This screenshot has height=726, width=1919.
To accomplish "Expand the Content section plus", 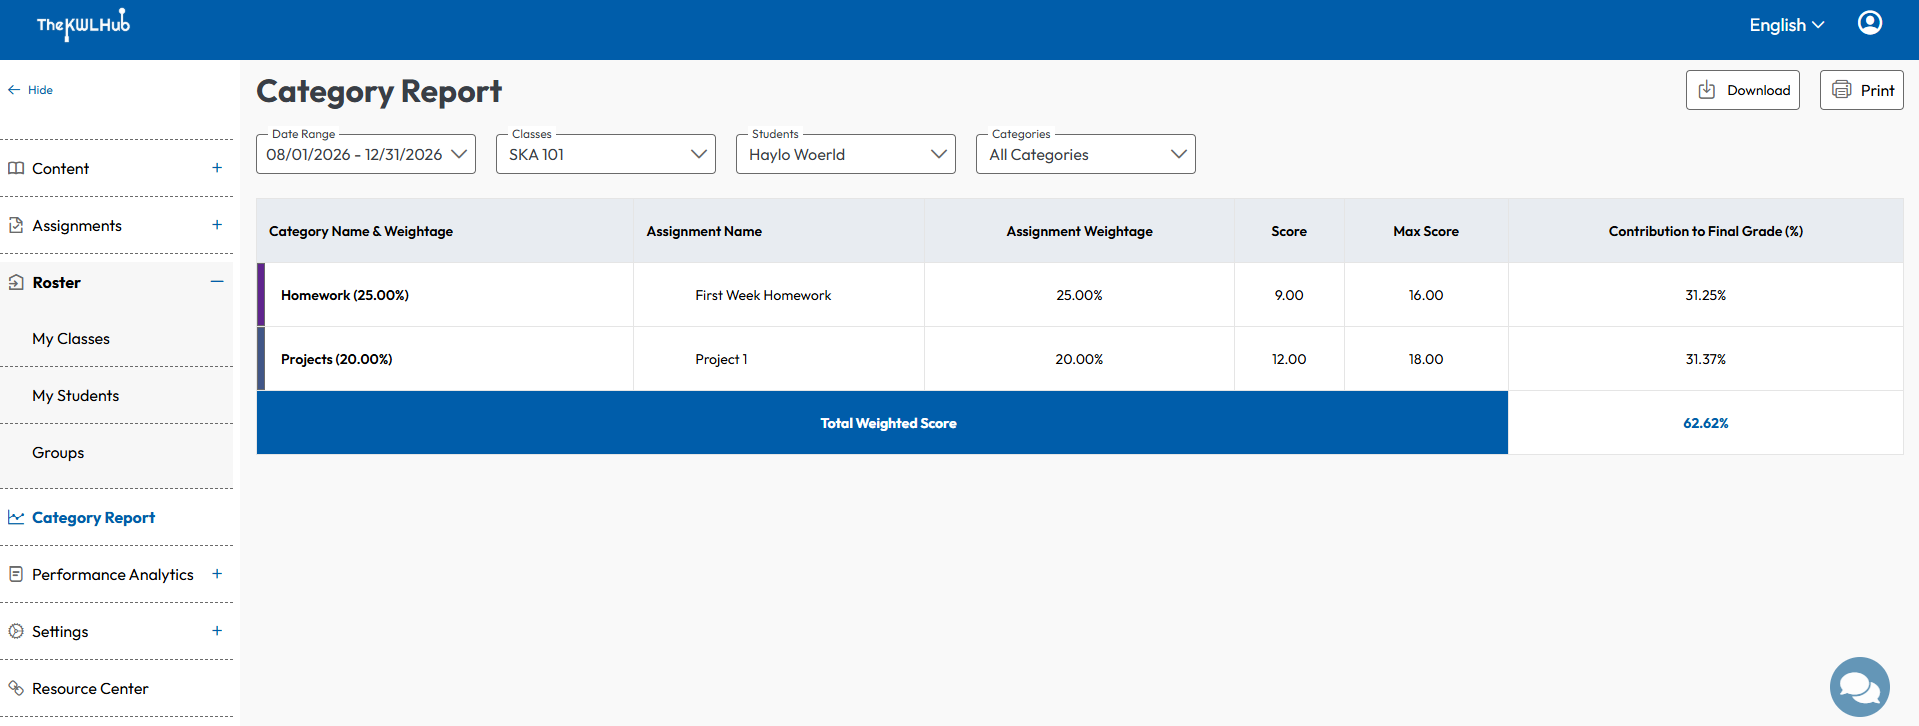I will click(217, 168).
